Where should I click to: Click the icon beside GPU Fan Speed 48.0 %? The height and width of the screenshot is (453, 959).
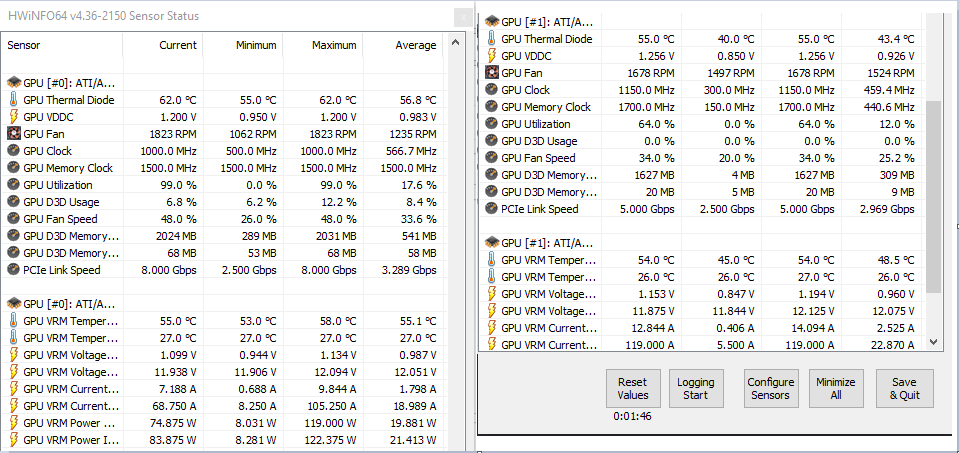[x=13, y=219]
